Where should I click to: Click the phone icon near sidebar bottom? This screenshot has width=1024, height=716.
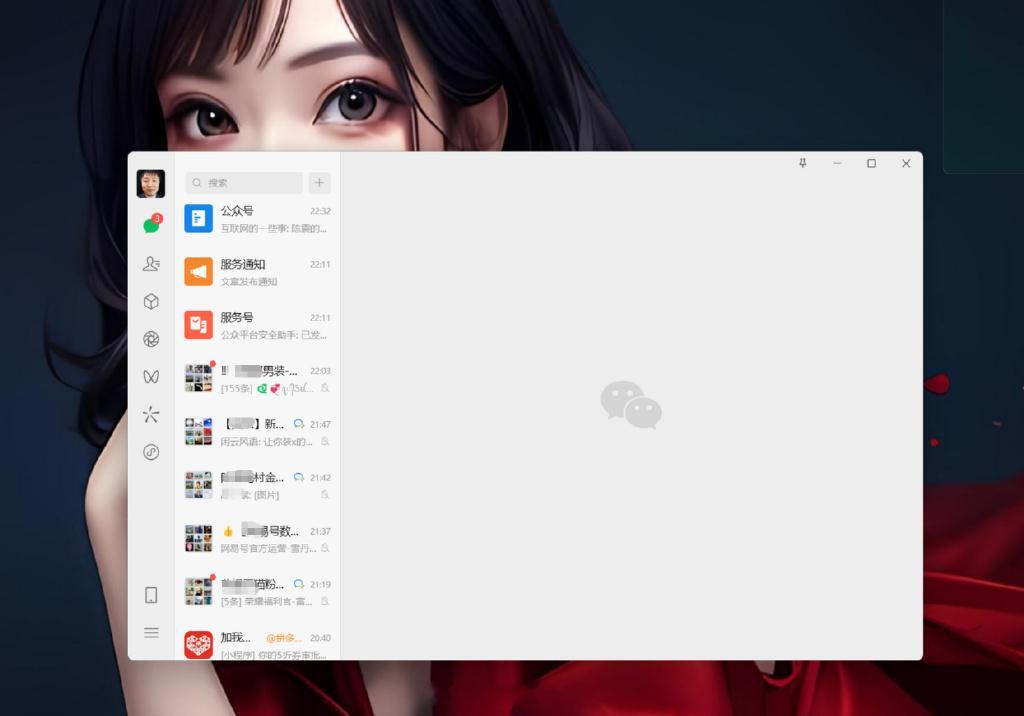pyautogui.click(x=152, y=594)
